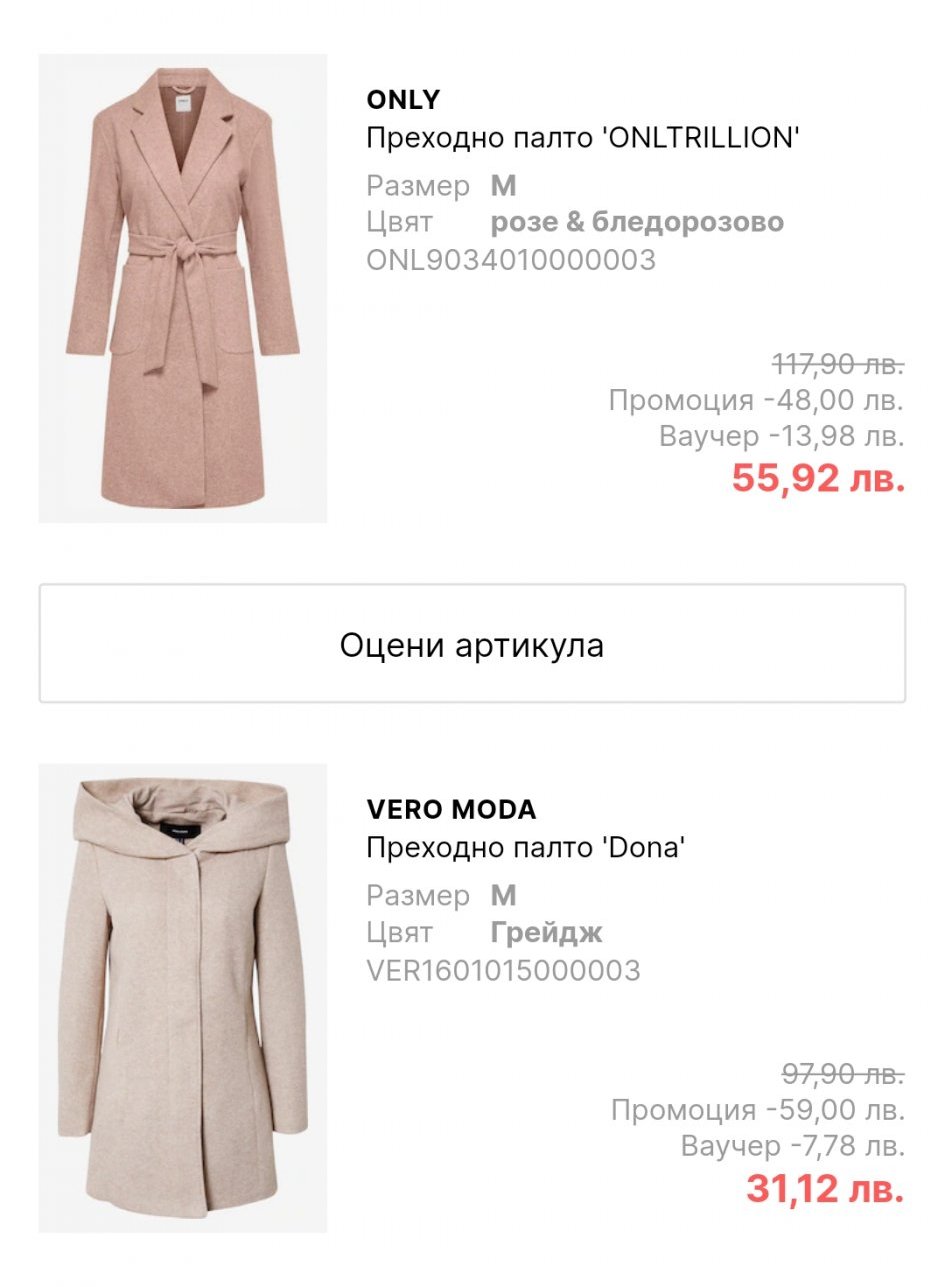Click the crossed-out price 117,90 лв.
Image resolution: width=943 pixels, height=1287 pixels.
tap(838, 364)
